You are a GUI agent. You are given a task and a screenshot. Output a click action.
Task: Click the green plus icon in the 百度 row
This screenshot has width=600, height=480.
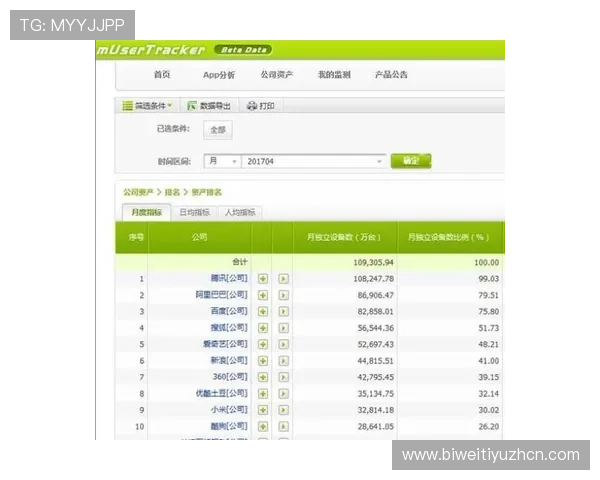[263, 311]
